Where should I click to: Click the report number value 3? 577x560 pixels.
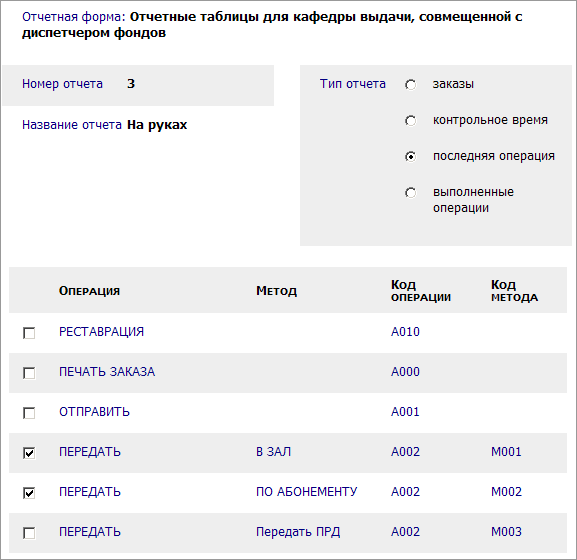(x=131, y=84)
